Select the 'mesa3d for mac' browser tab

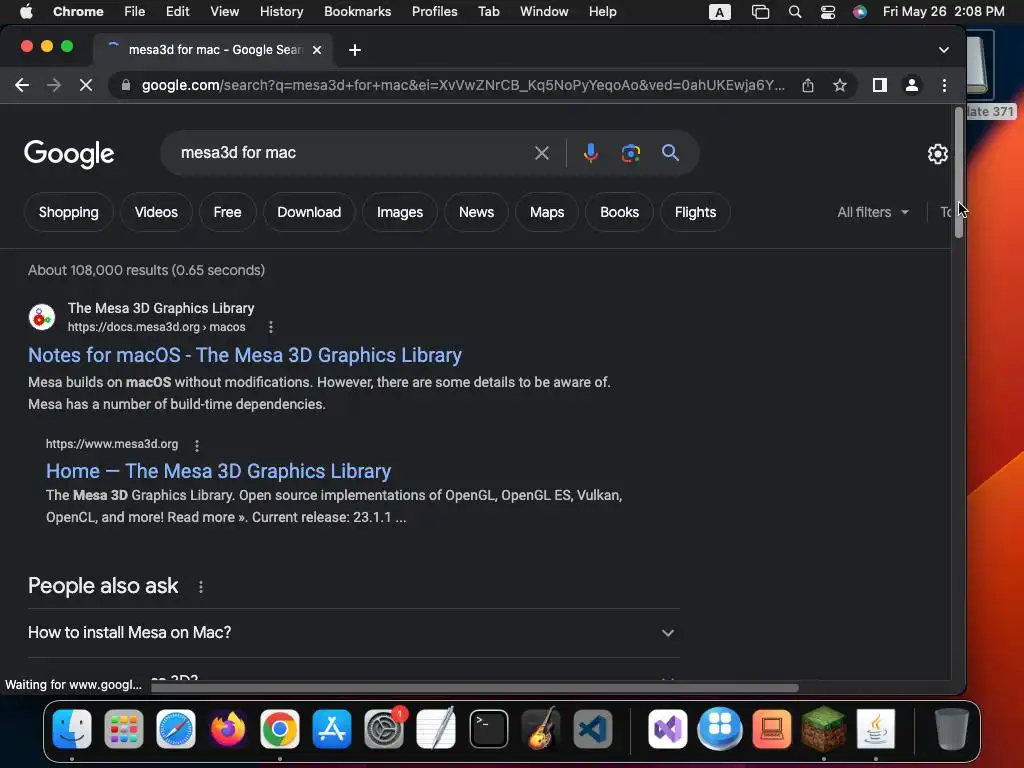pos(214,50)
